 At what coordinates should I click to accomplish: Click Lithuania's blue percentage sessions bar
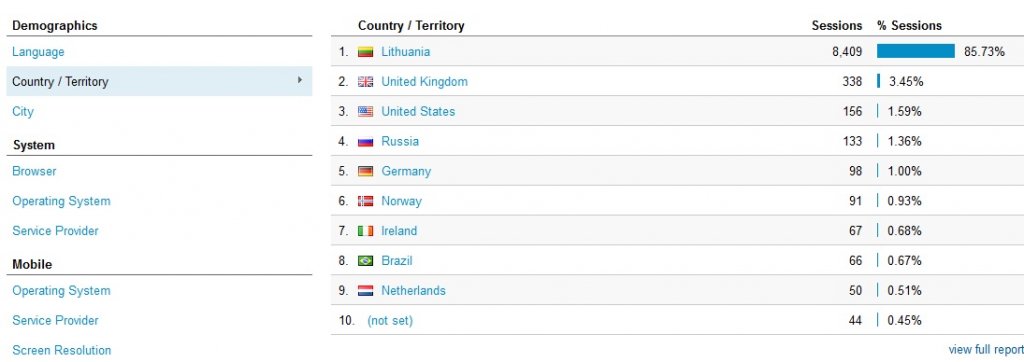(x=916, y=52)
